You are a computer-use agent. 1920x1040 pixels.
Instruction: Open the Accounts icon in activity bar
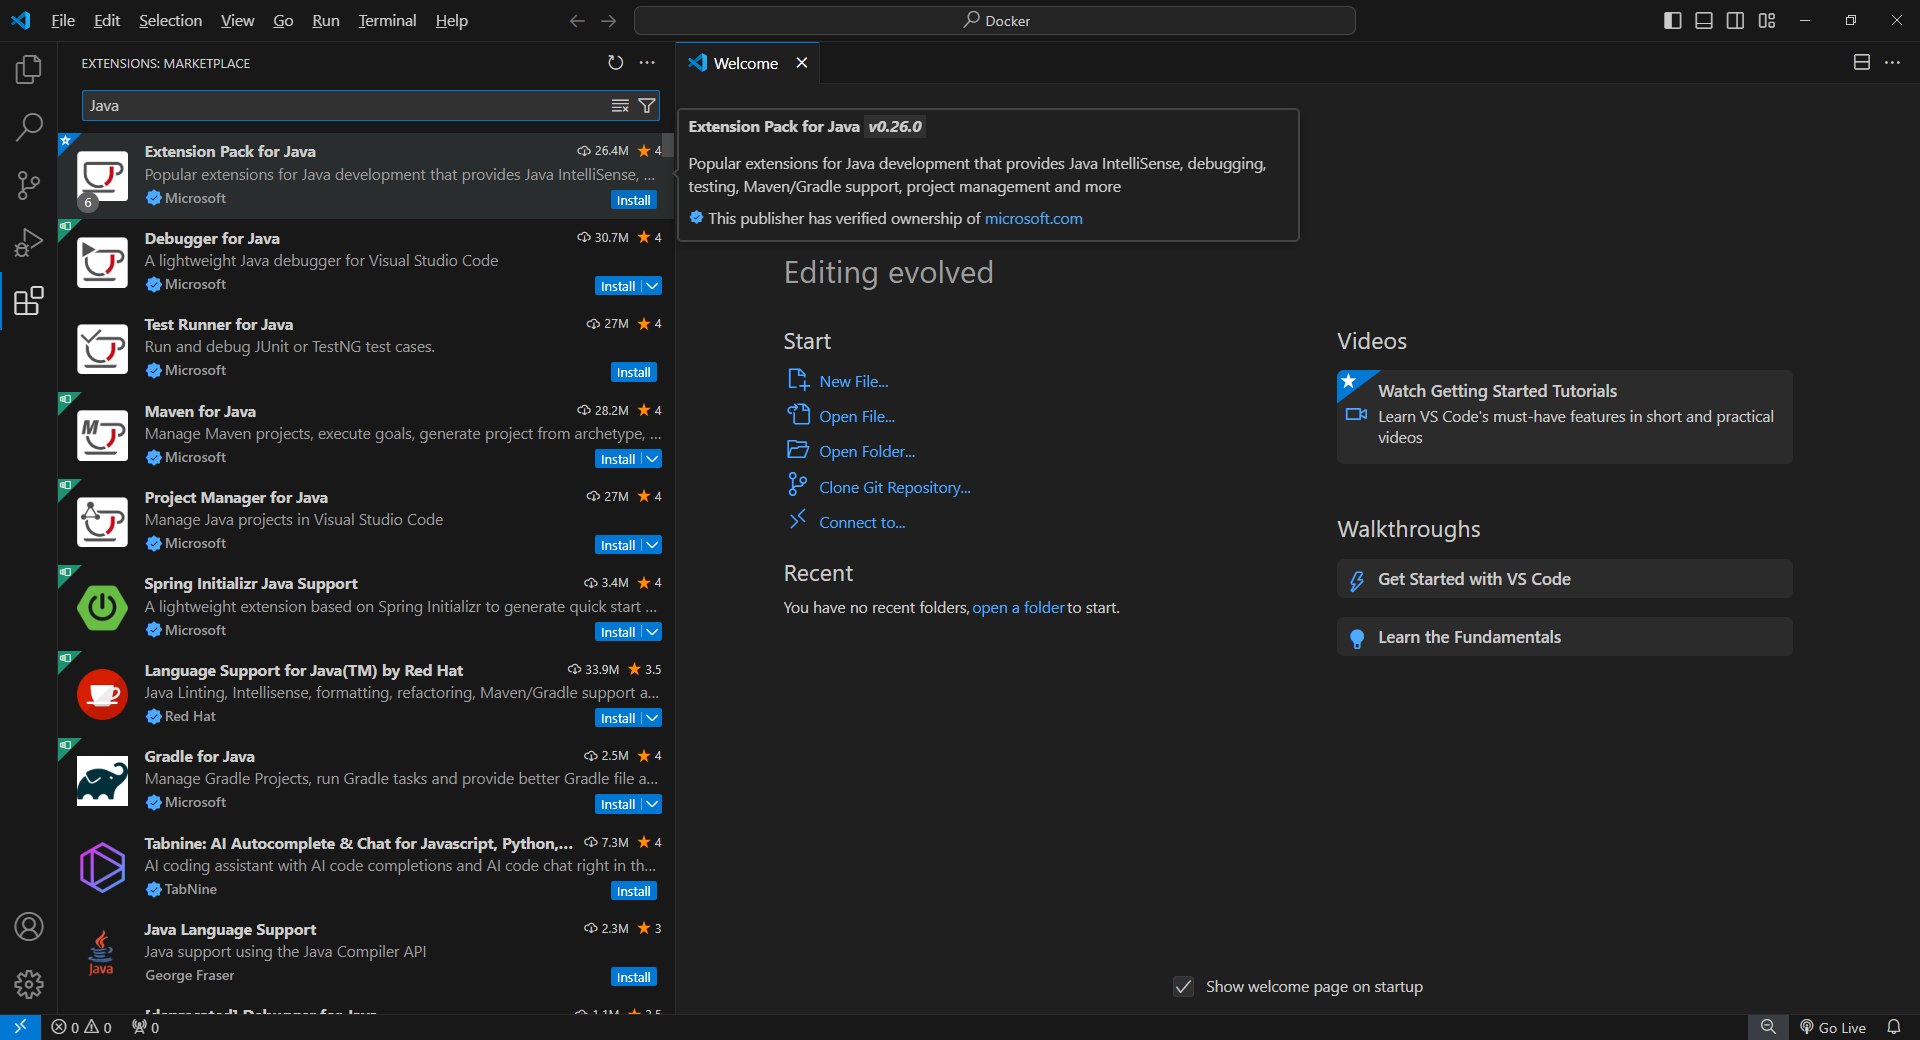pos(29,927)
